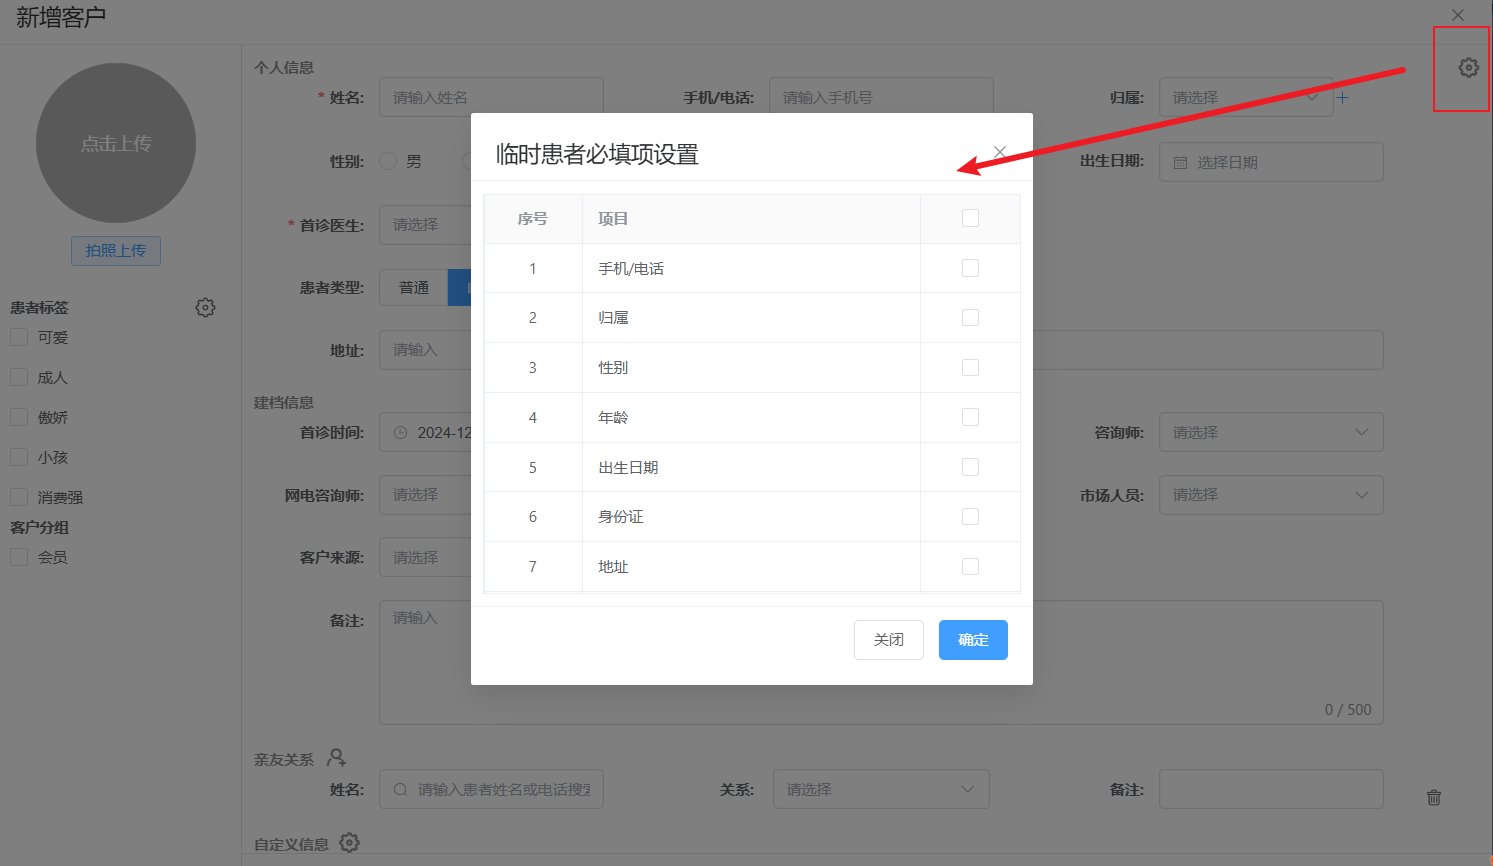Screen dimensions: 1493x866
Task: Tick the 傲娇 patient tag
Action: point(19,417)
